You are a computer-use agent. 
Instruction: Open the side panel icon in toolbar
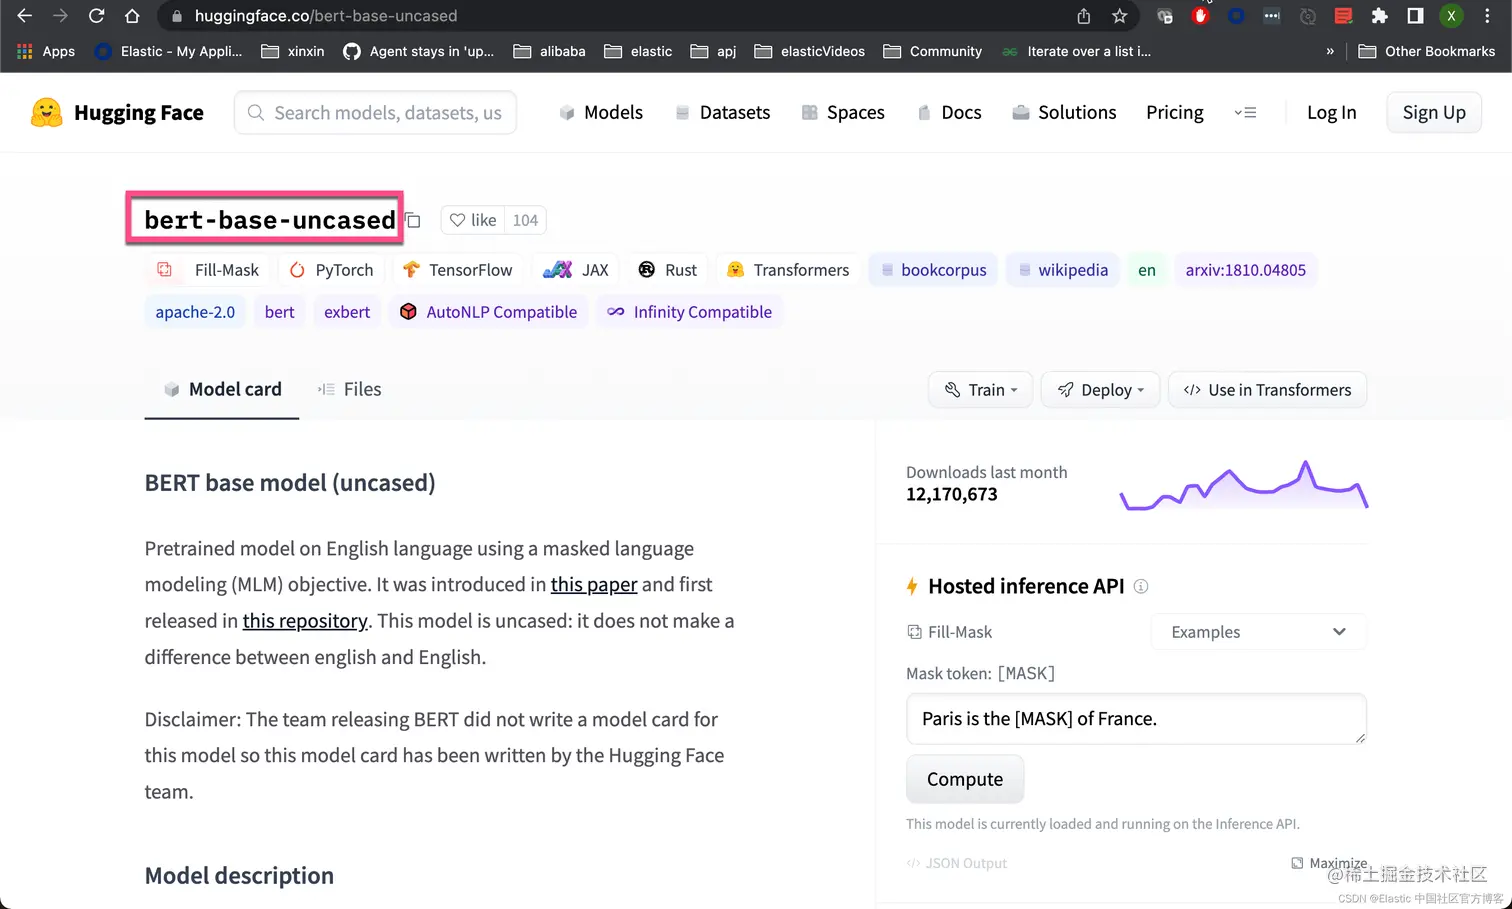pyautogui.click(x=1415, y=16)
